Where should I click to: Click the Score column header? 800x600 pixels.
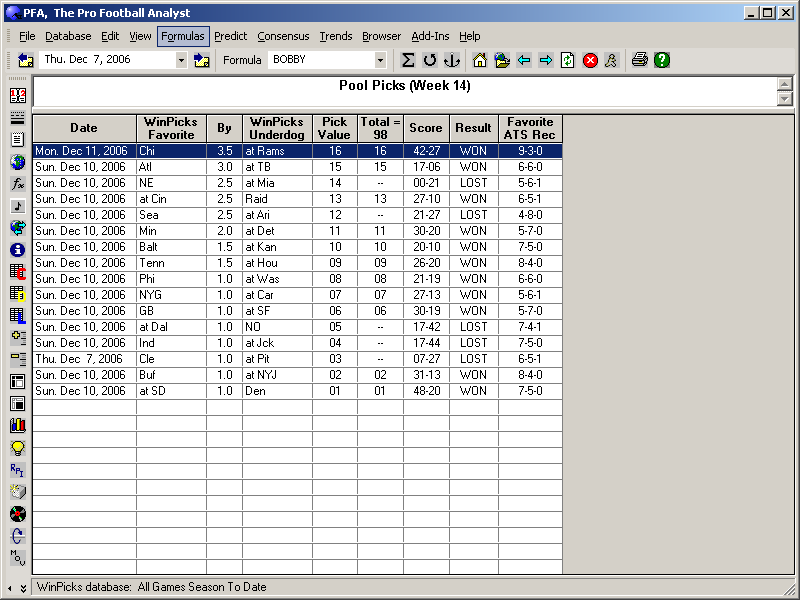(426, 128)
